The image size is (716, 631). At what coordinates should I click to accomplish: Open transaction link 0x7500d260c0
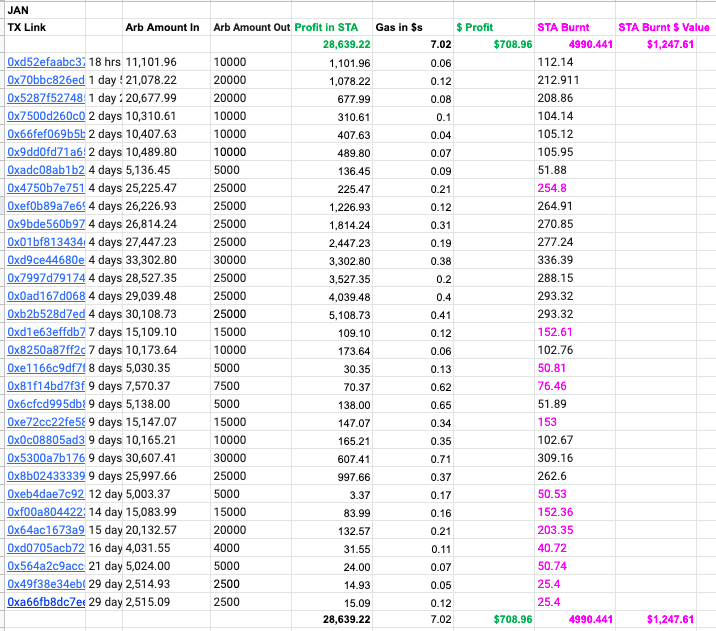coord(46,116)
